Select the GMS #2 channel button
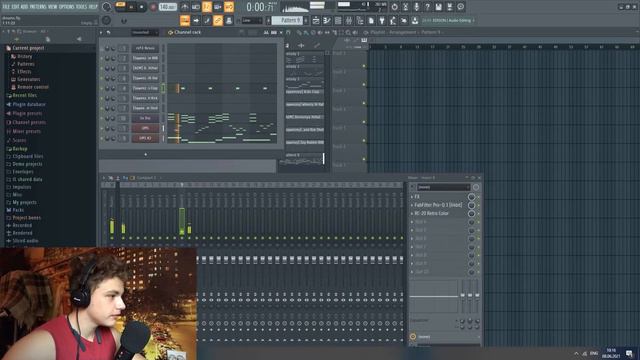Screen dimensions: 640x360 pyautogui.click(x=145, y=138)
